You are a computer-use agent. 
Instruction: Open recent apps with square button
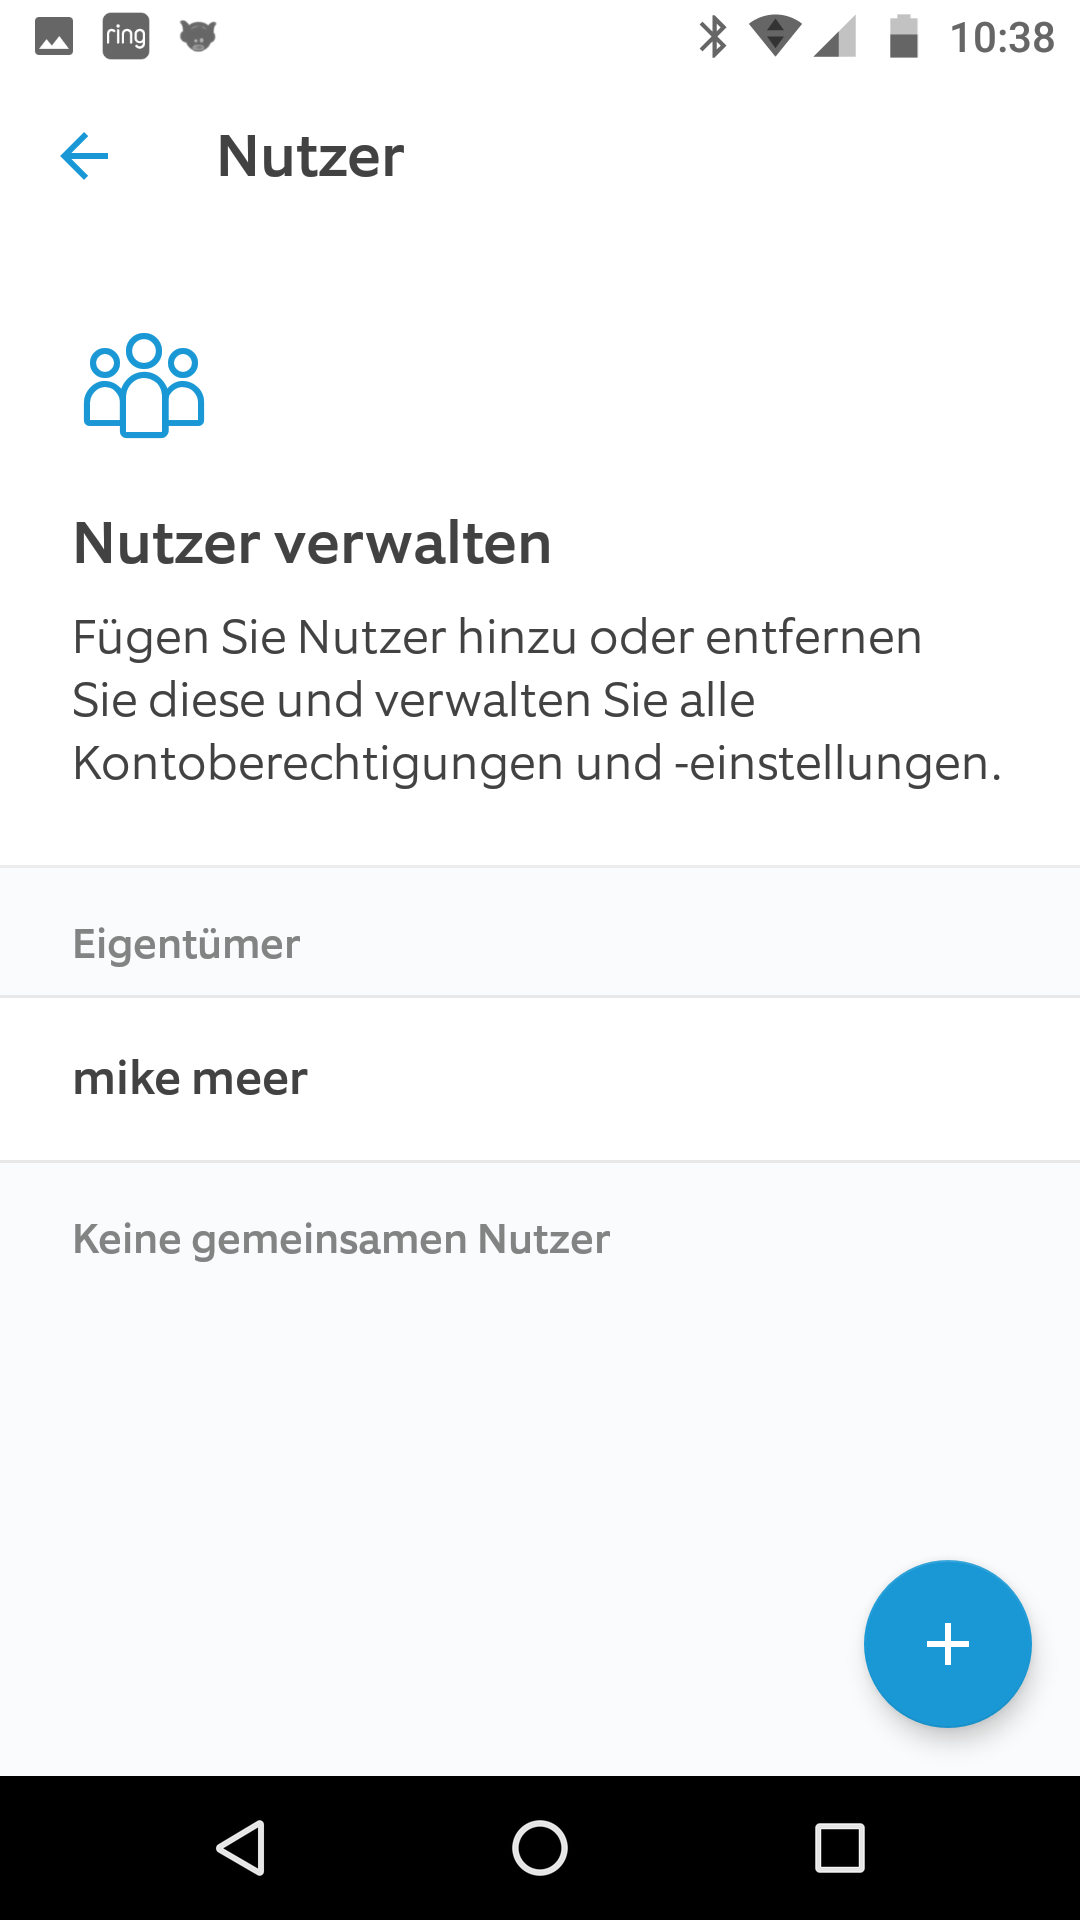pyautogui.click(x=840, y=1847)
